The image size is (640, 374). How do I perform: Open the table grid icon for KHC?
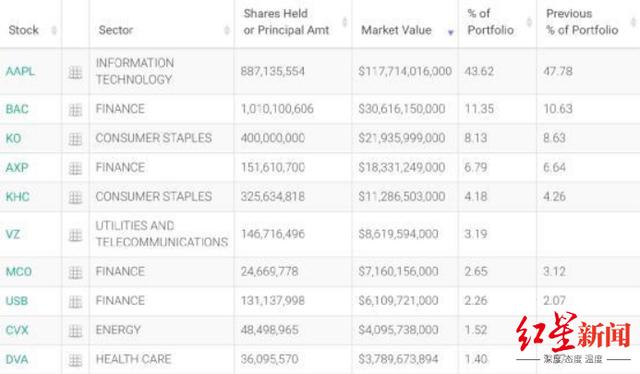(75, 198)
